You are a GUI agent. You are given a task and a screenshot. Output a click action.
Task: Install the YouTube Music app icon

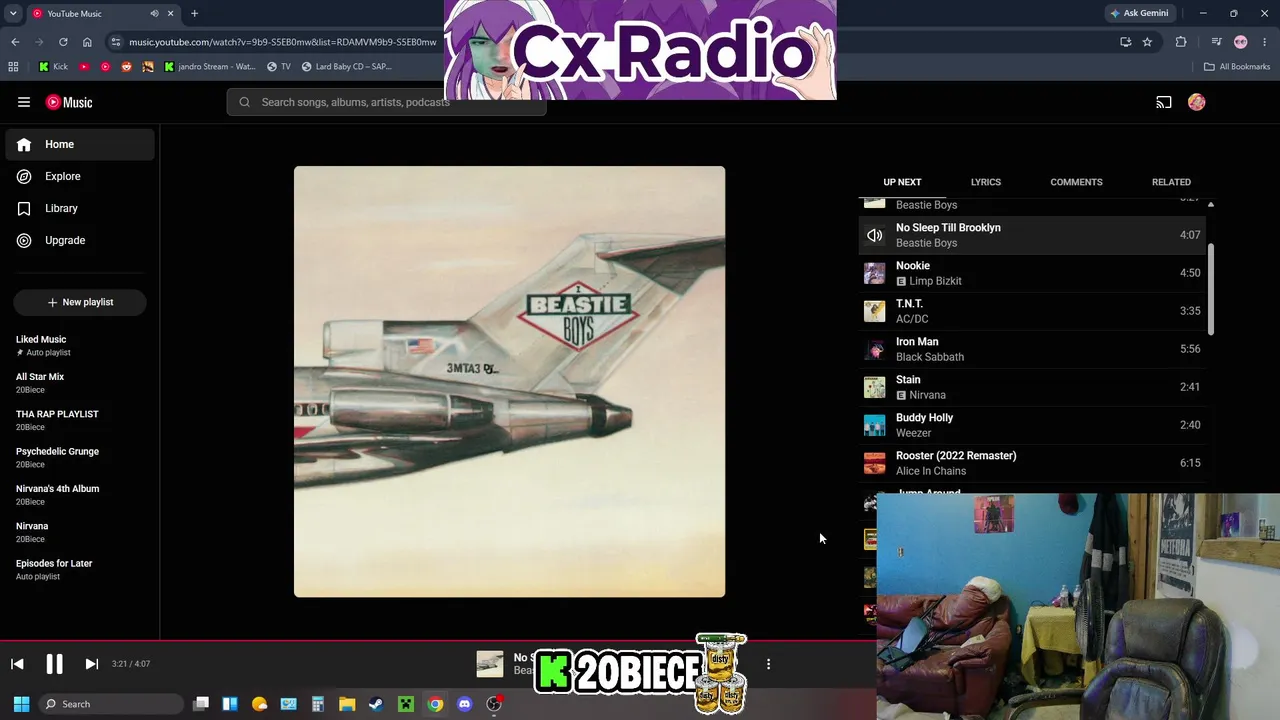pos(1125,42)
